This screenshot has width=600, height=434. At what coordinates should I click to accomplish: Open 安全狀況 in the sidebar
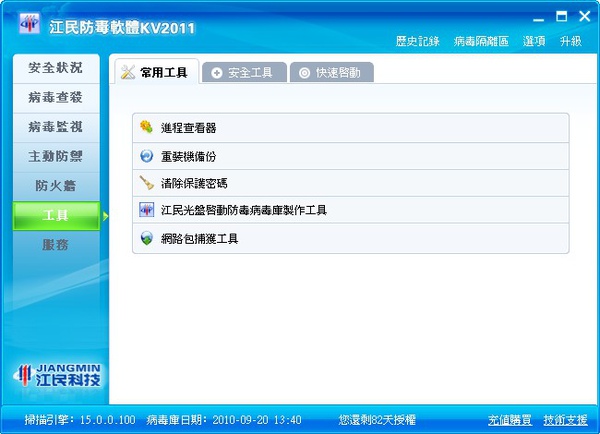tap(56, 68)
